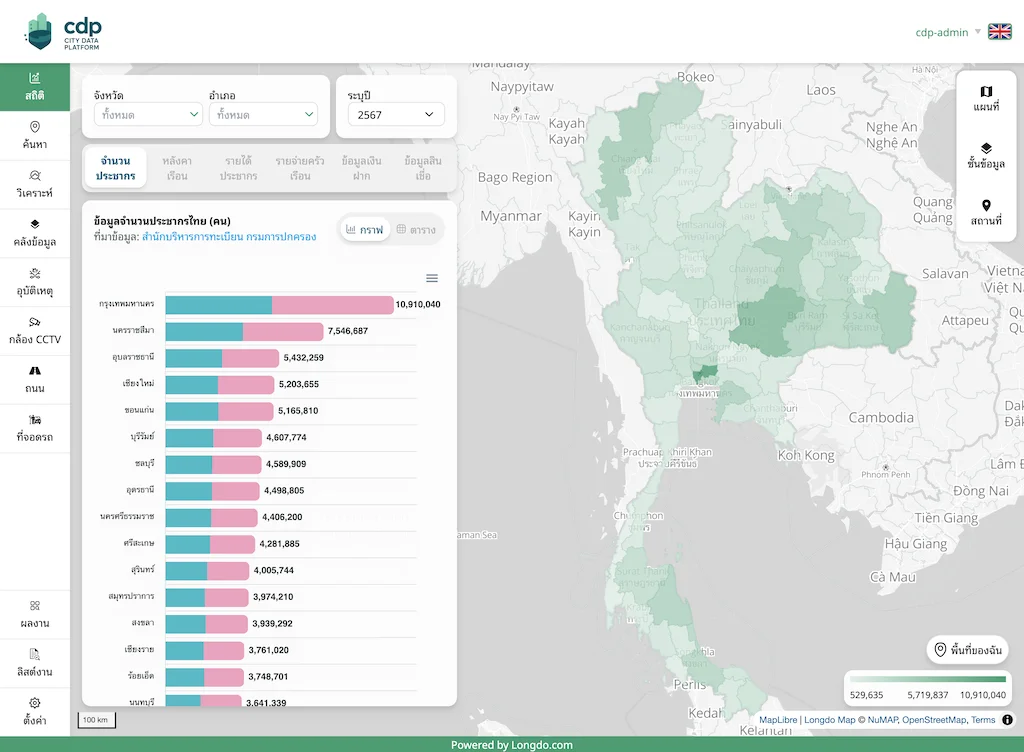Viewport: 1024px width, 752px height.
Task: Click the 4,406,200 value label
Action: pyautogui.click(x=282, y=517)
